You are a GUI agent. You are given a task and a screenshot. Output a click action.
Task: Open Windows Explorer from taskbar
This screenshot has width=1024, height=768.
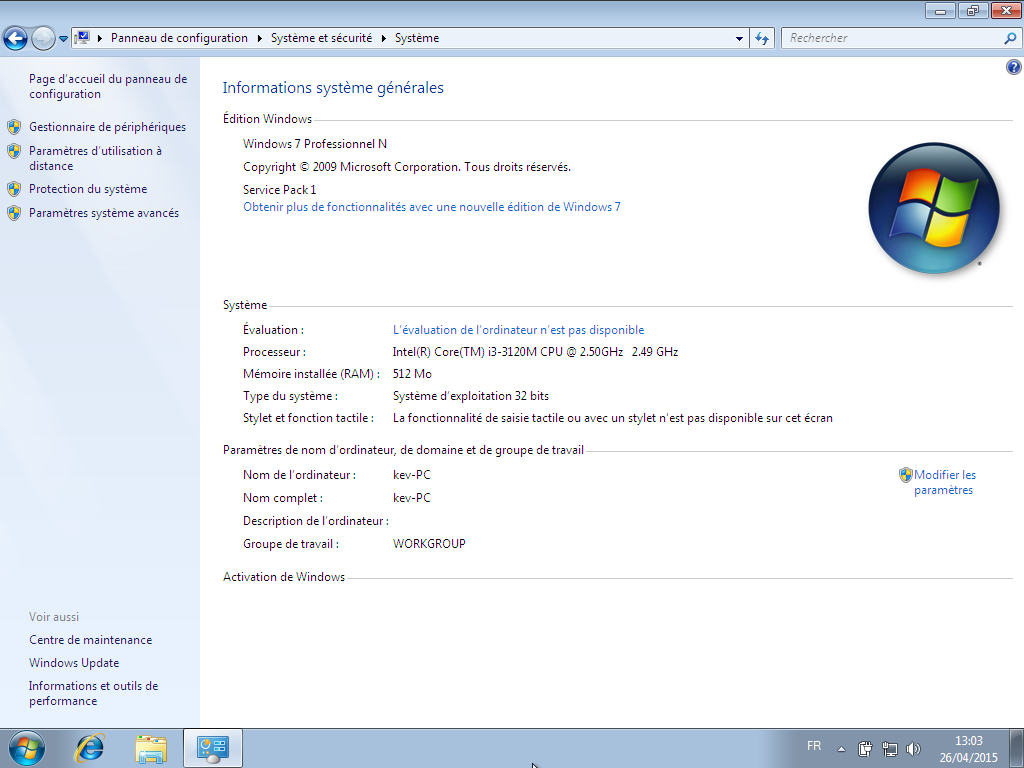coord(151,748)
